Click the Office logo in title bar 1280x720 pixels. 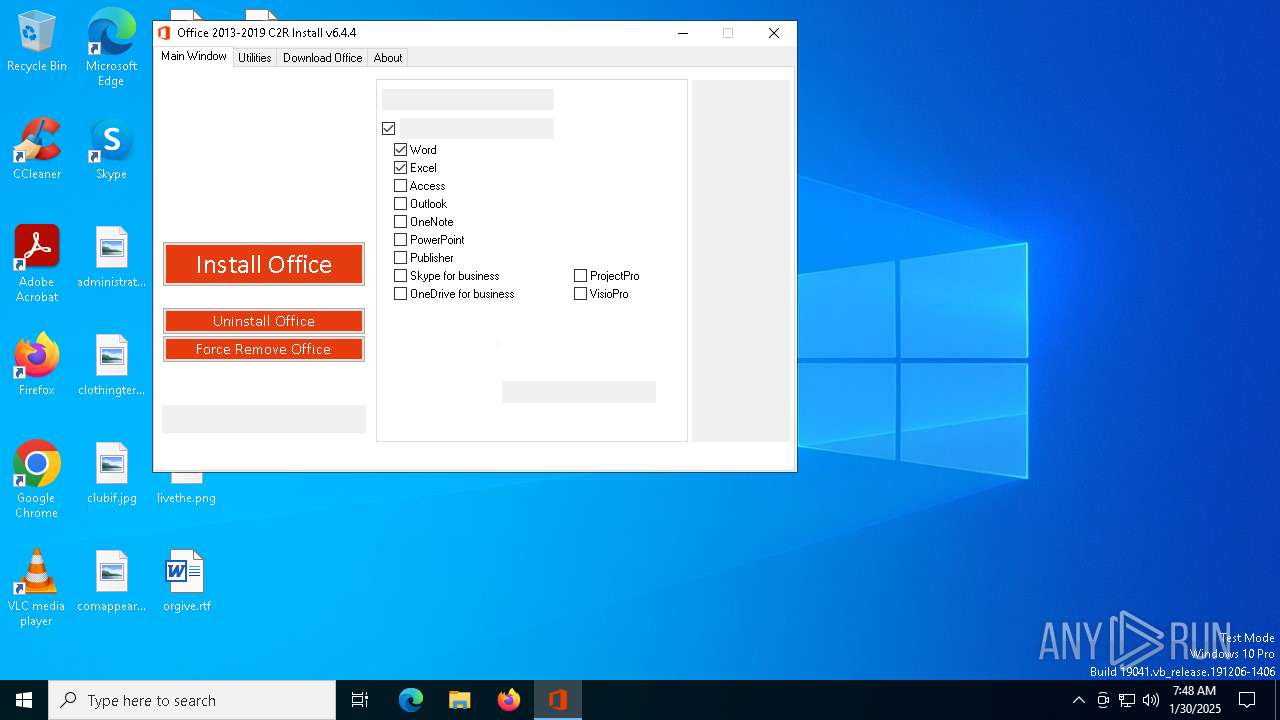pyautogui.click(x=164, y=33)
